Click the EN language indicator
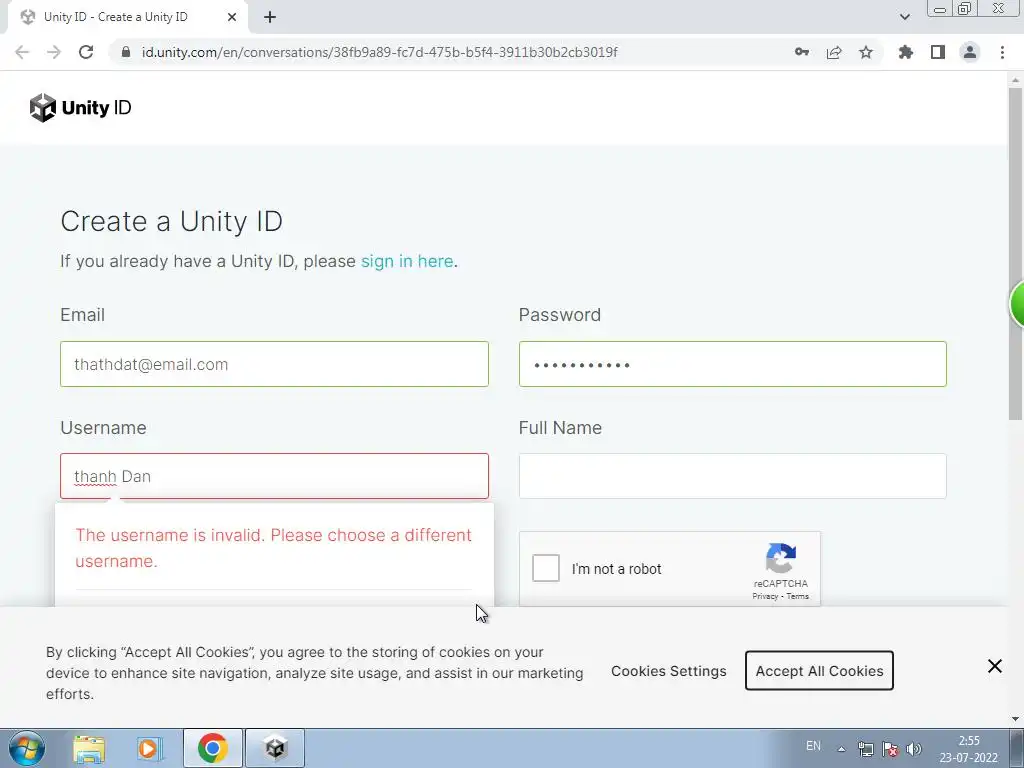 point(813,746)
